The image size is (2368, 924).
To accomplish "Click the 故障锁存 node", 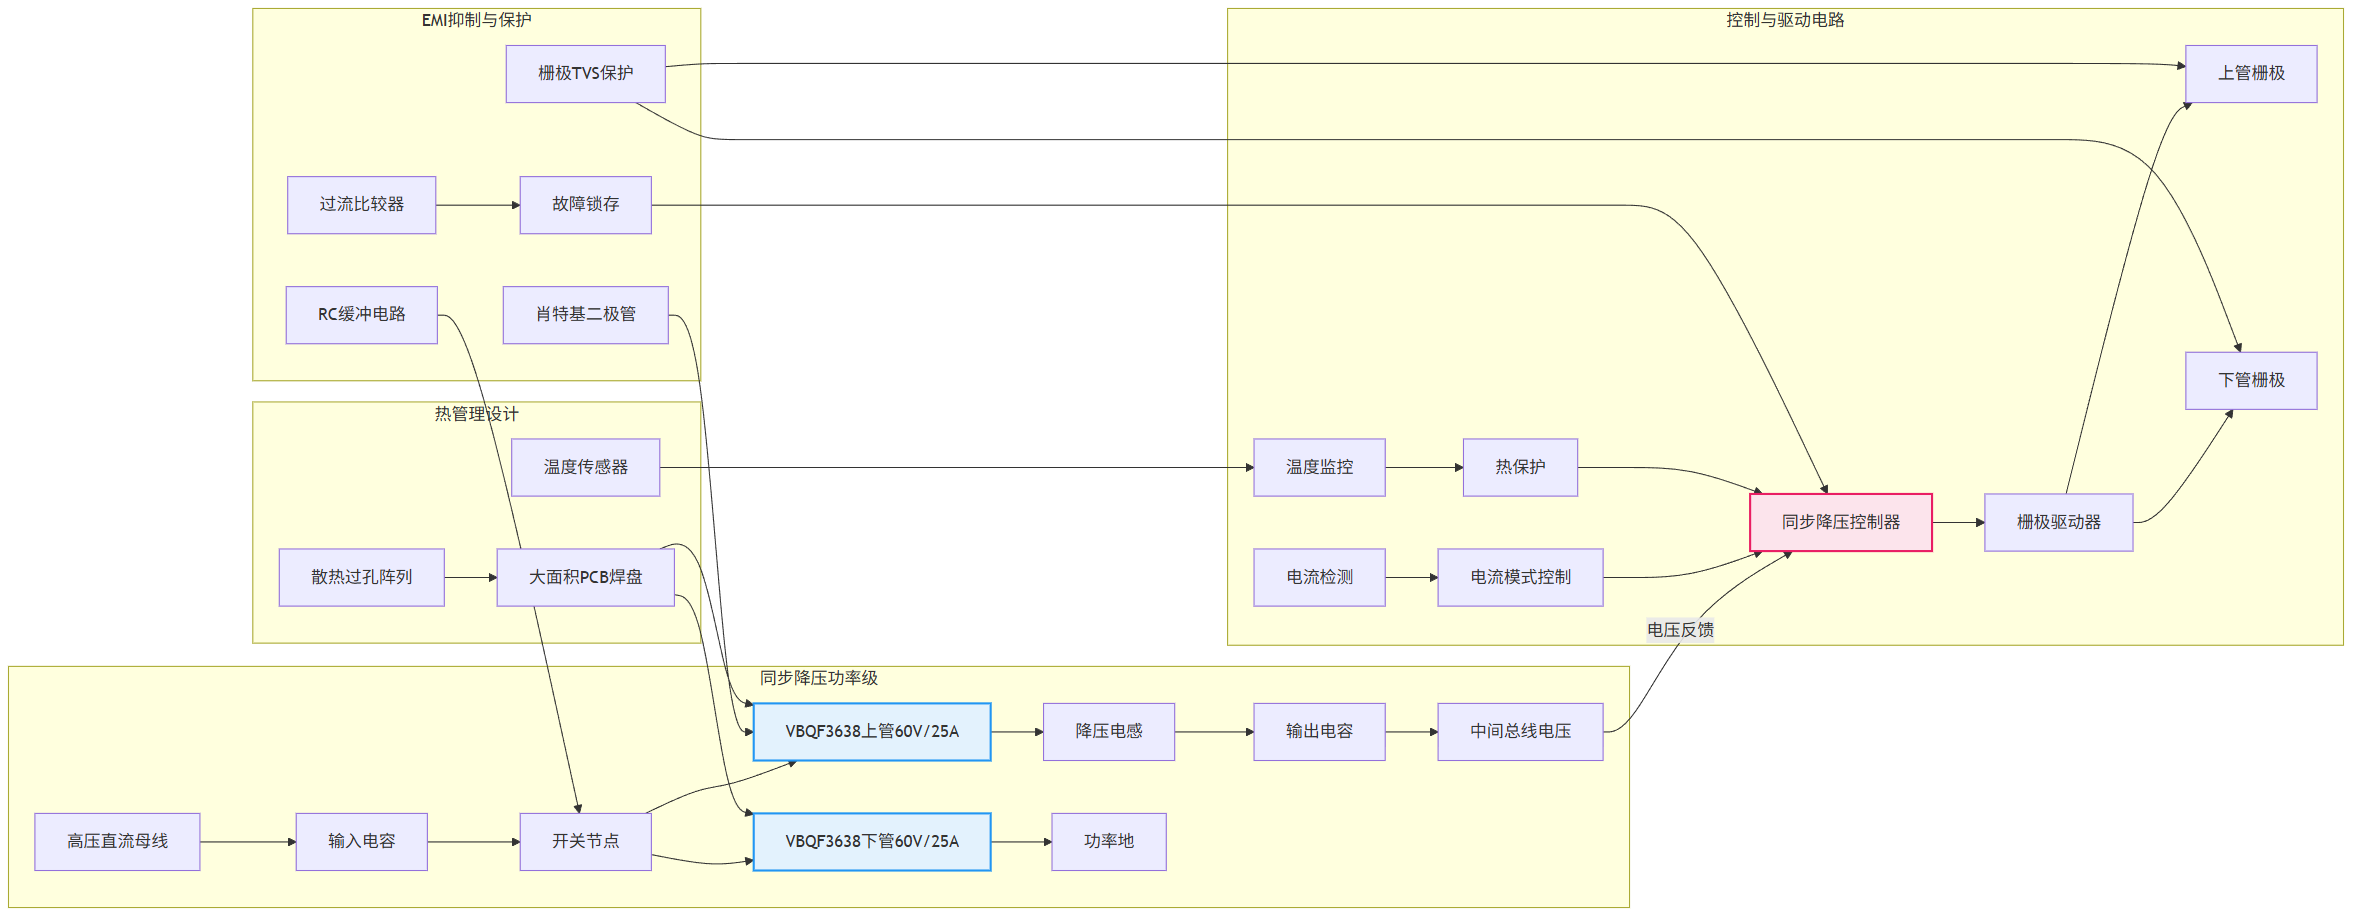I will [585, 205].
